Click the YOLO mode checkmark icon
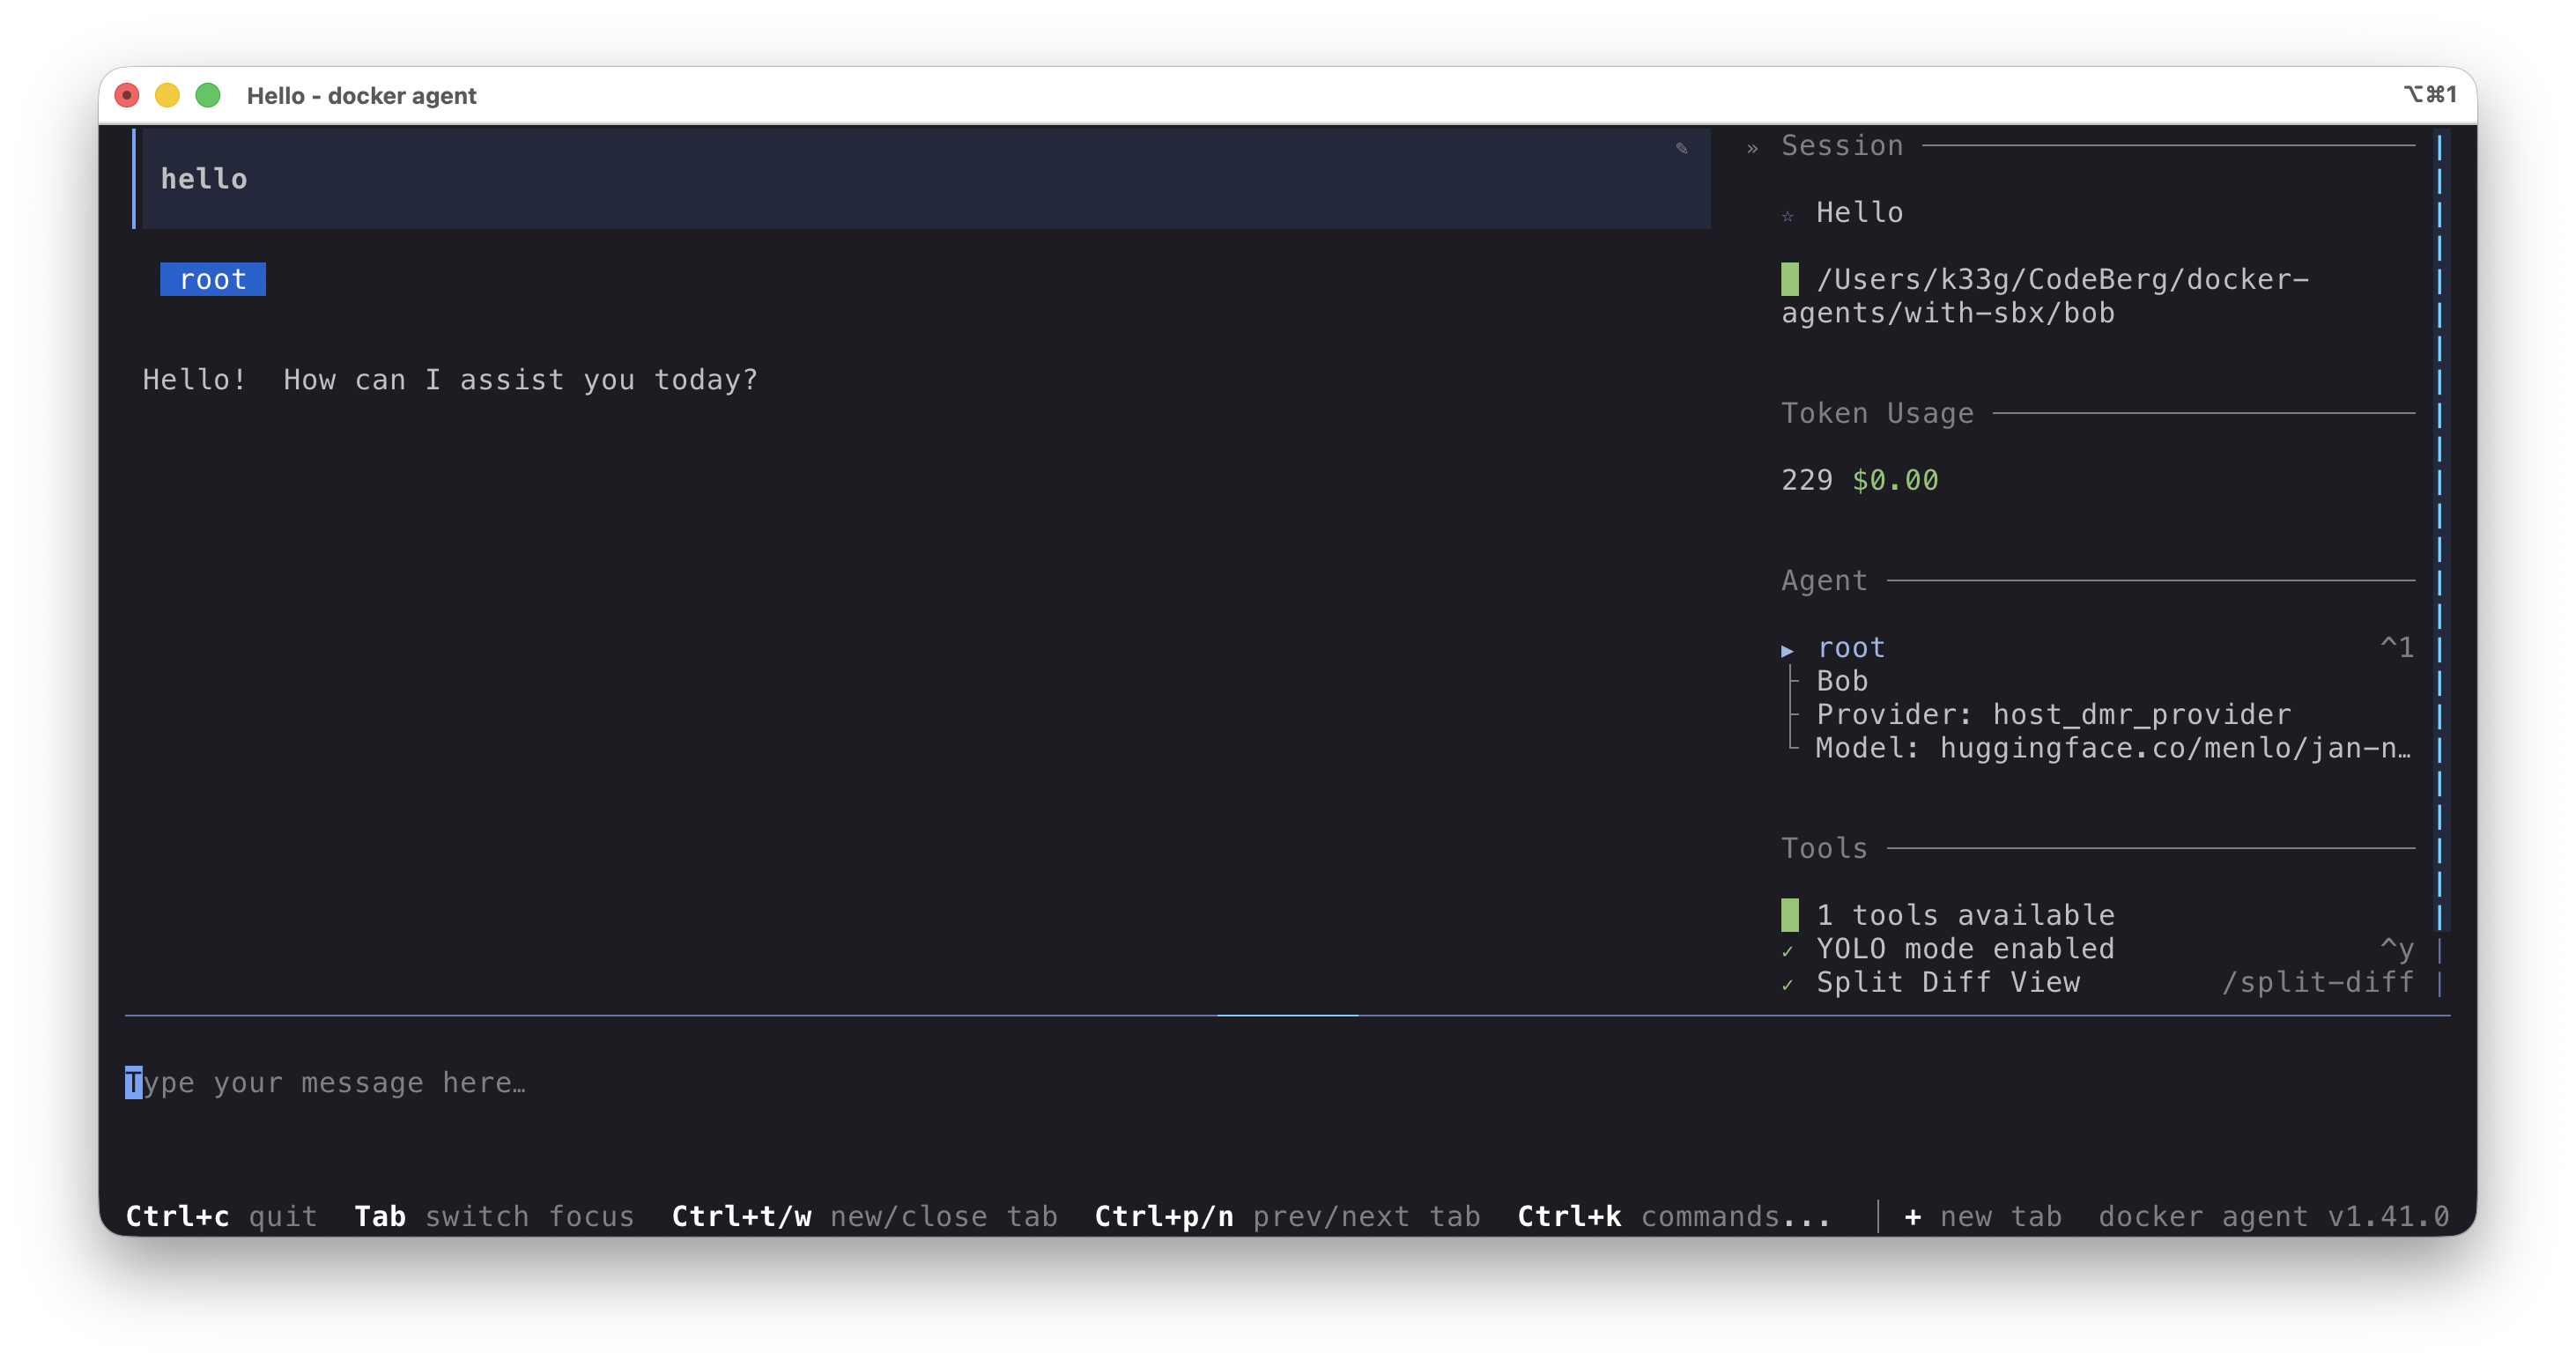The height and width of the screenshot is (1367, 2576). coord(1787,950)
